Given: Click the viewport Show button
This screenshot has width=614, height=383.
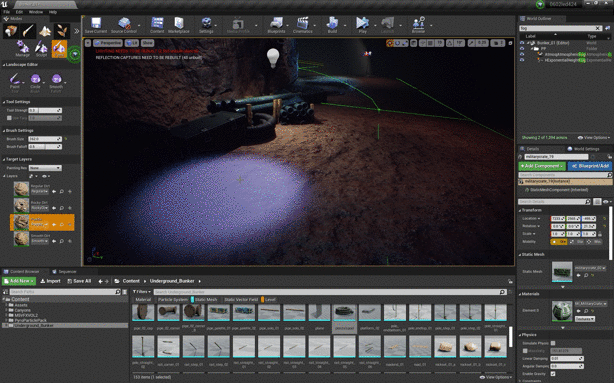Looking at the screenshot, I should [x=147, y=43].
